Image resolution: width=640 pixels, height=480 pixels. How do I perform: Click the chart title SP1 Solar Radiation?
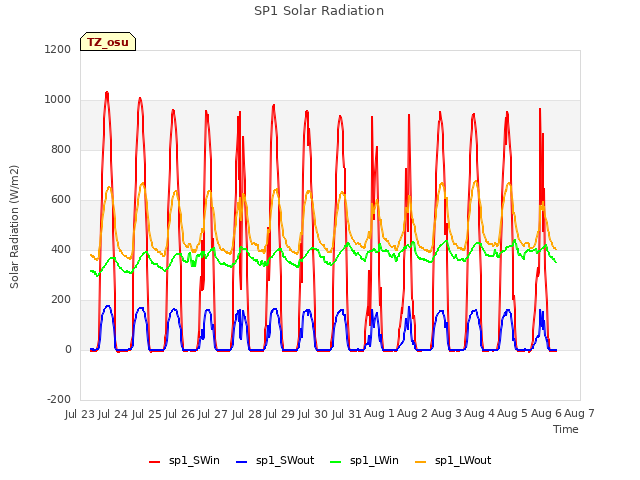click(319, 11)
